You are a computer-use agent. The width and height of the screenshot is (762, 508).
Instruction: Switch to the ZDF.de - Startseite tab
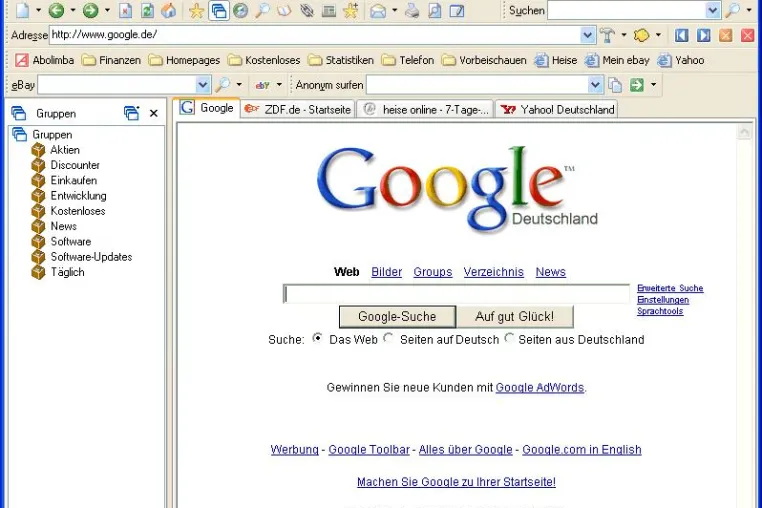[x=298, y=110]
